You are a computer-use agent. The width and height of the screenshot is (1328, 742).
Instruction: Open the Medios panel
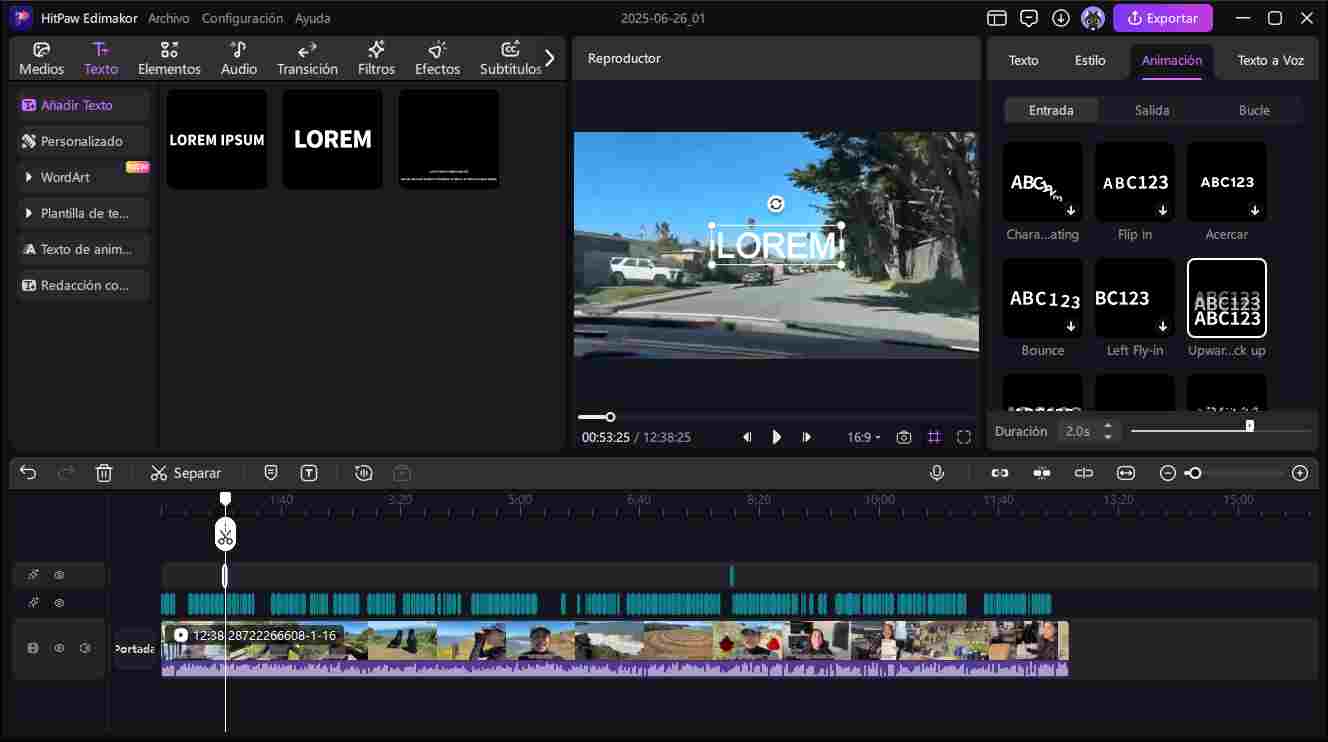(x=41, y=59)
